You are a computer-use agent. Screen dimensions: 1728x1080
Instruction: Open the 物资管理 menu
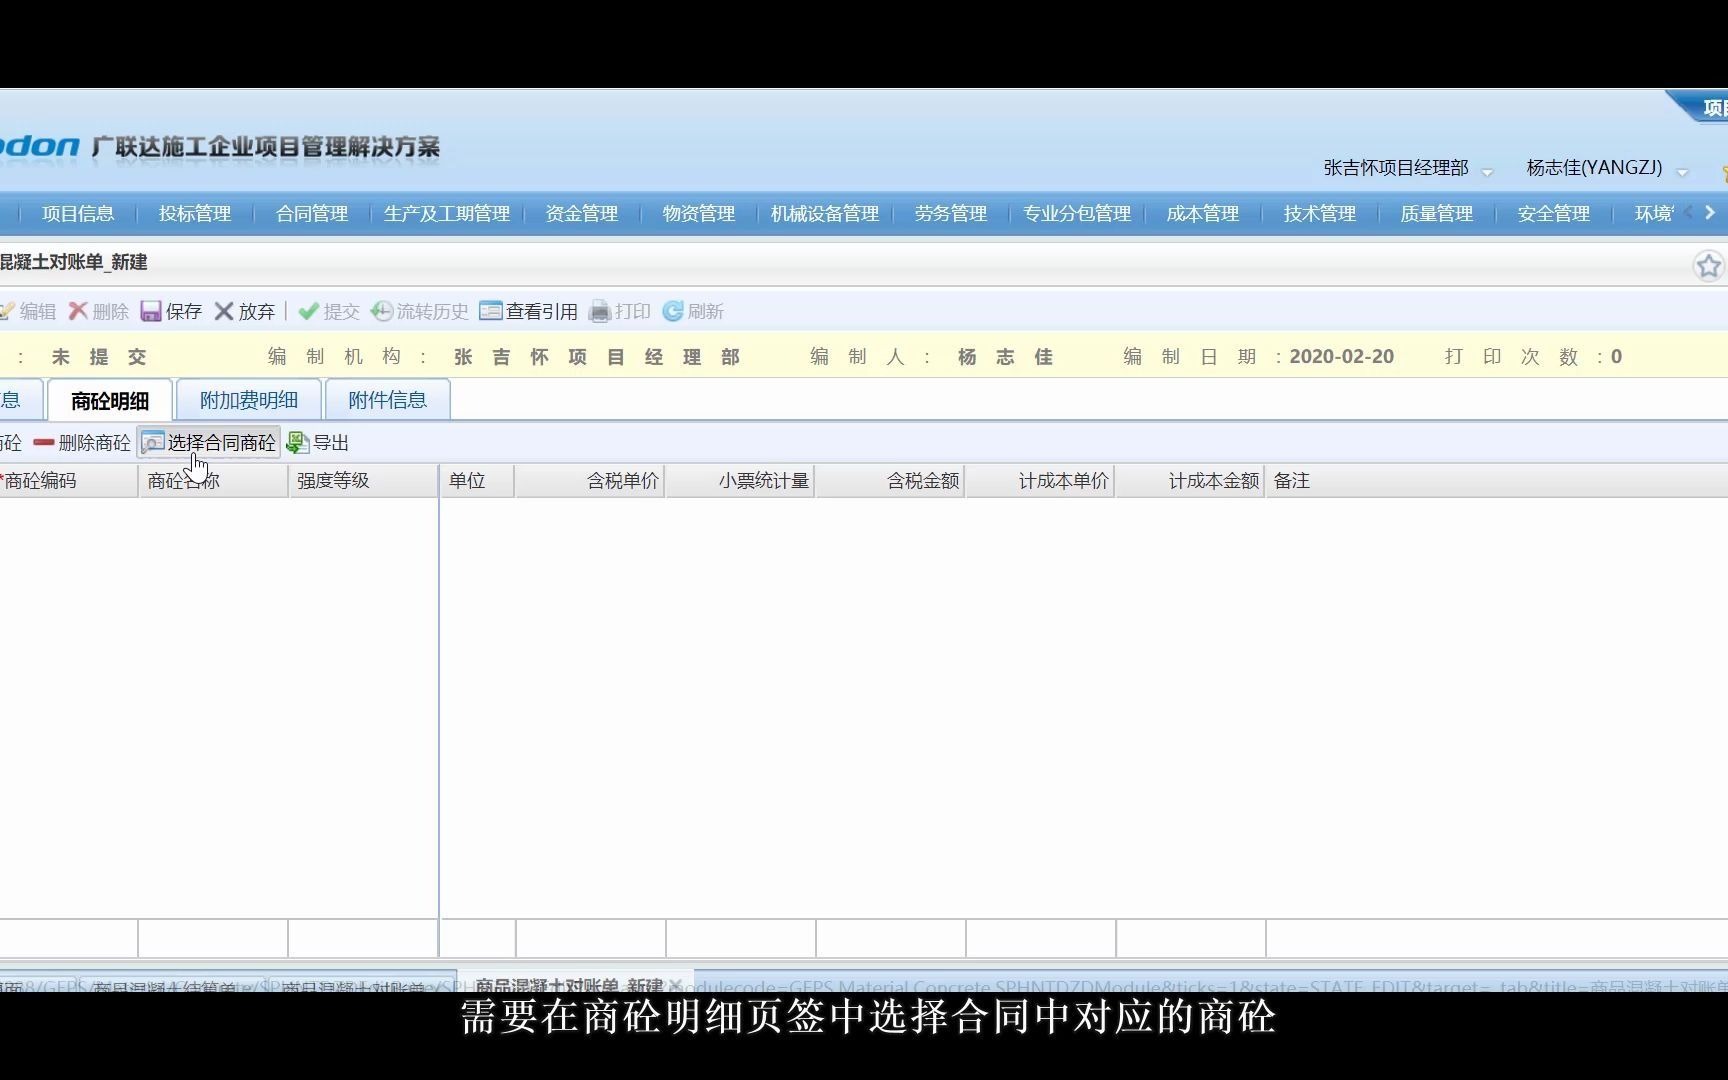[x=699, y=213]
